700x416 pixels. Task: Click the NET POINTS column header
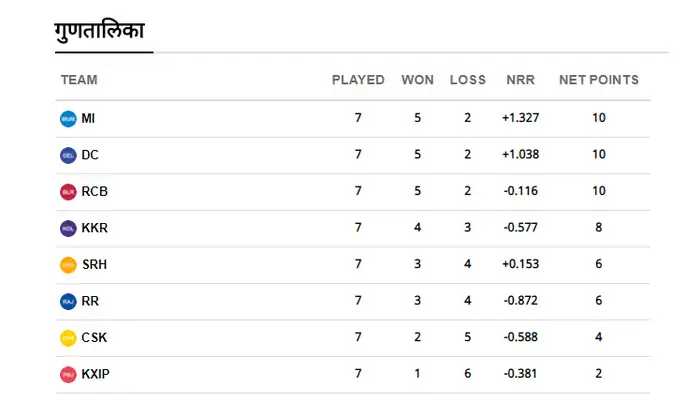coord(598,80)
